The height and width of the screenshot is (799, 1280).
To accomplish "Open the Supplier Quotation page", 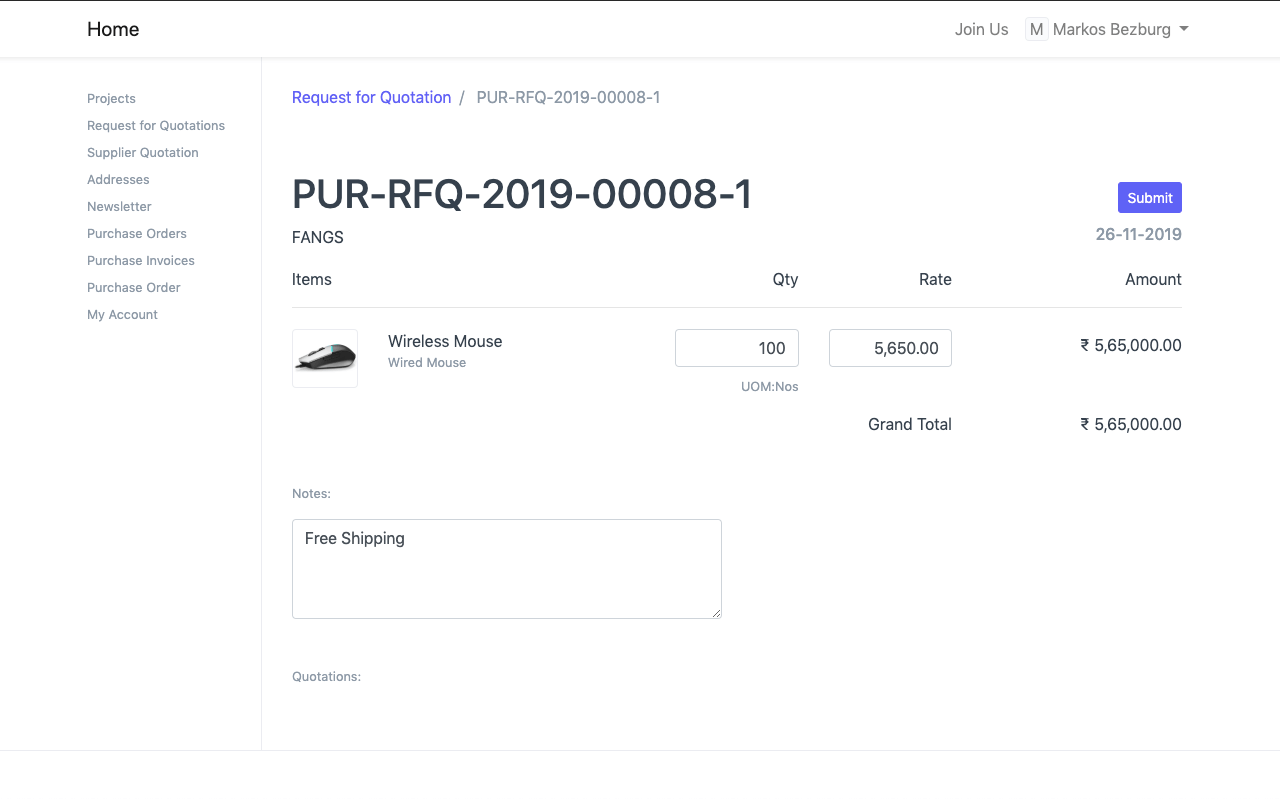I will pyautogui.click(x=142, y=152).
